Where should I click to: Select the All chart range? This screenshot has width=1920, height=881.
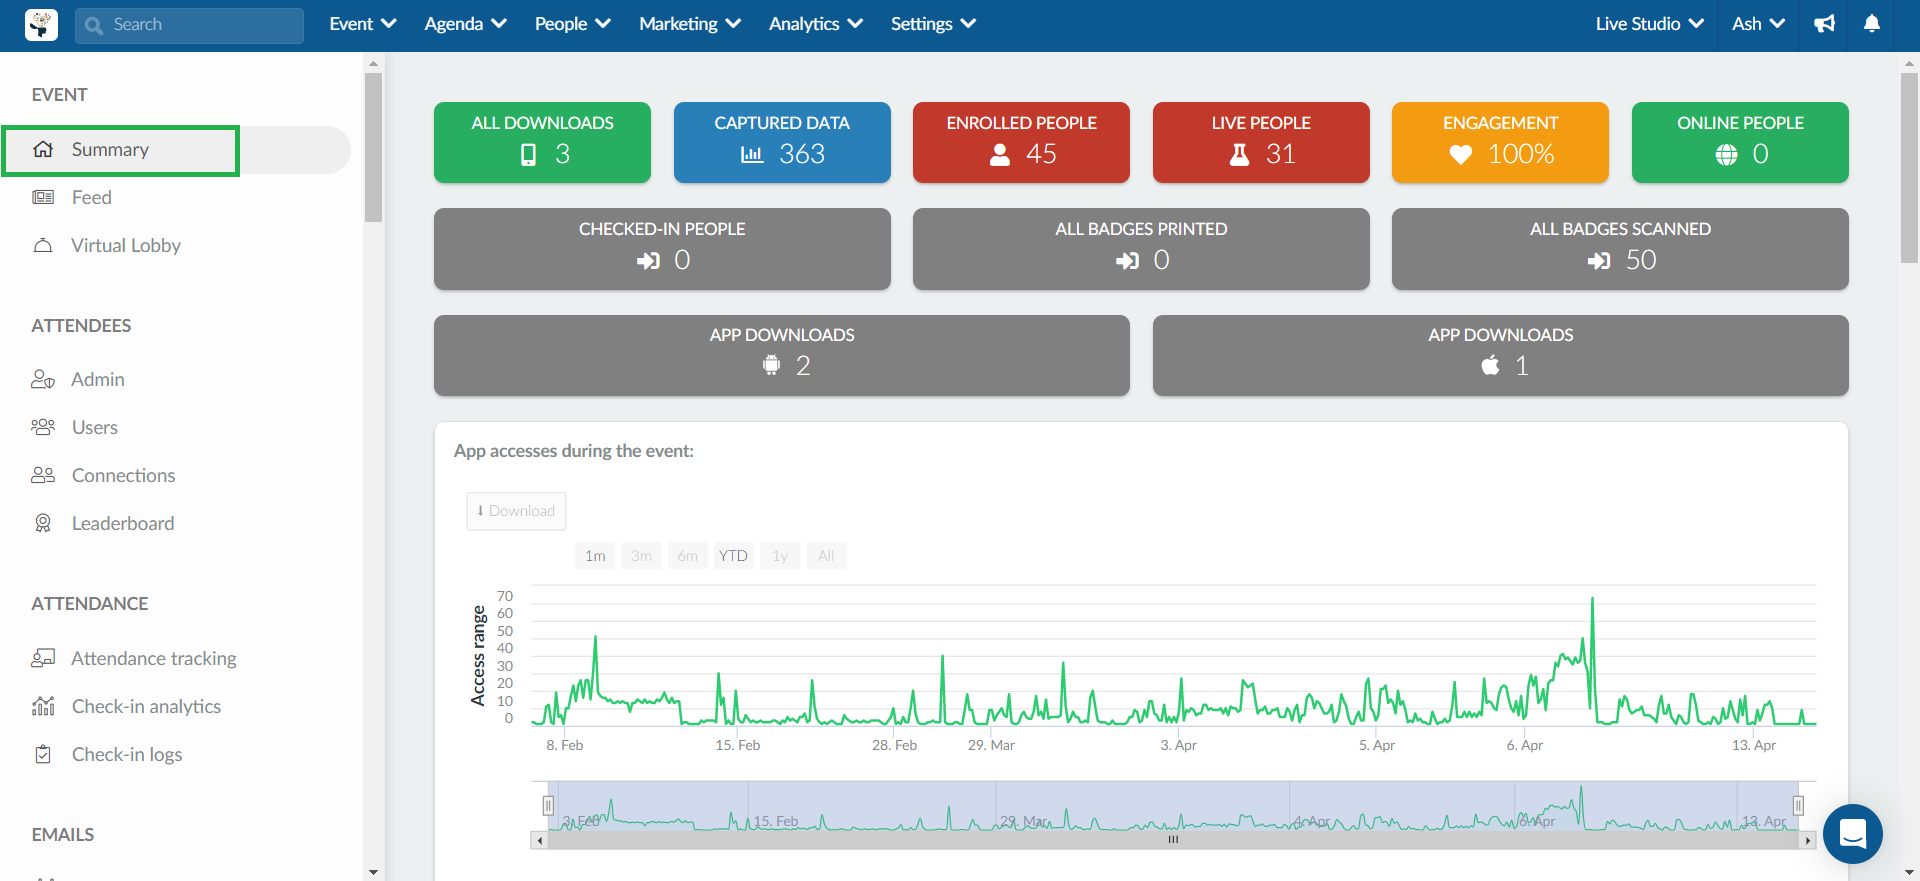coord(826,556)
